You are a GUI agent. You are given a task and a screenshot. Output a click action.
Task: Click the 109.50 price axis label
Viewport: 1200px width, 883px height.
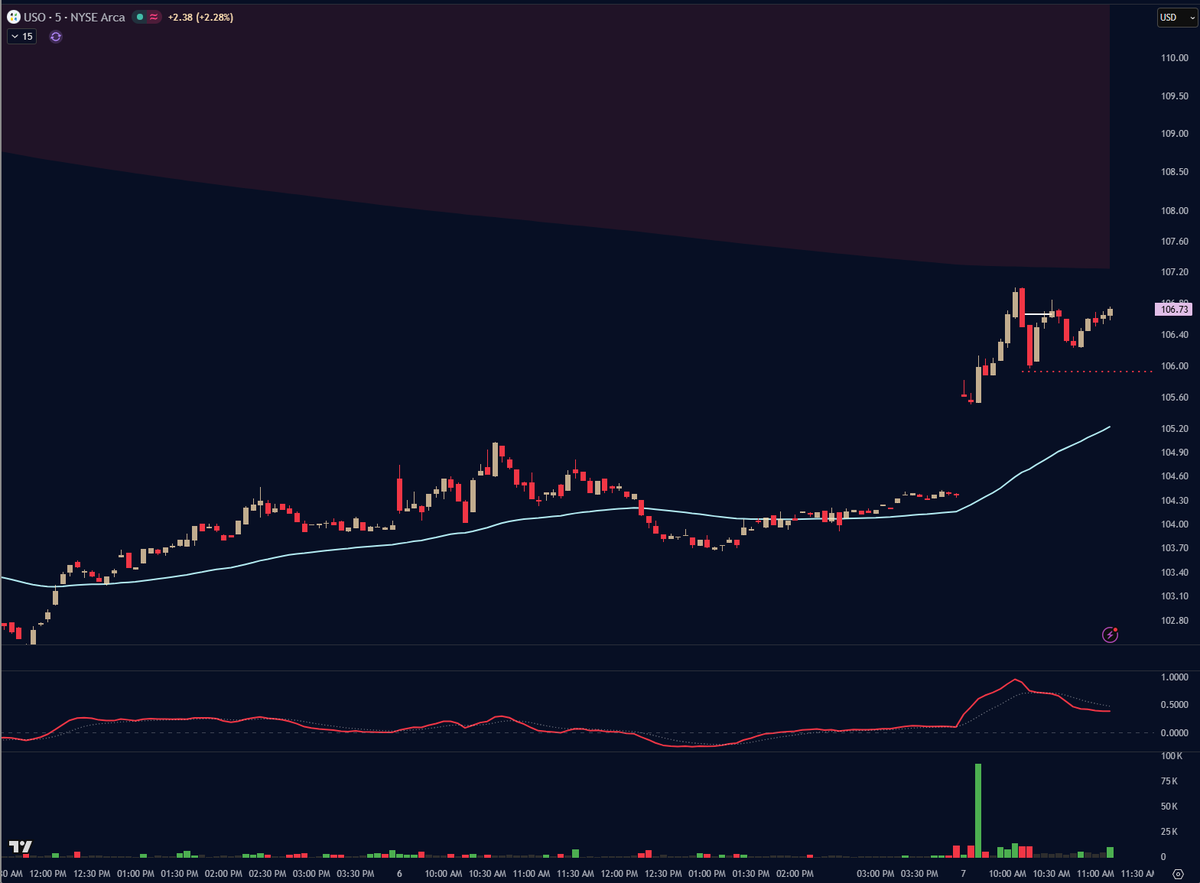pyautogui.click(x=1174, y=96)
